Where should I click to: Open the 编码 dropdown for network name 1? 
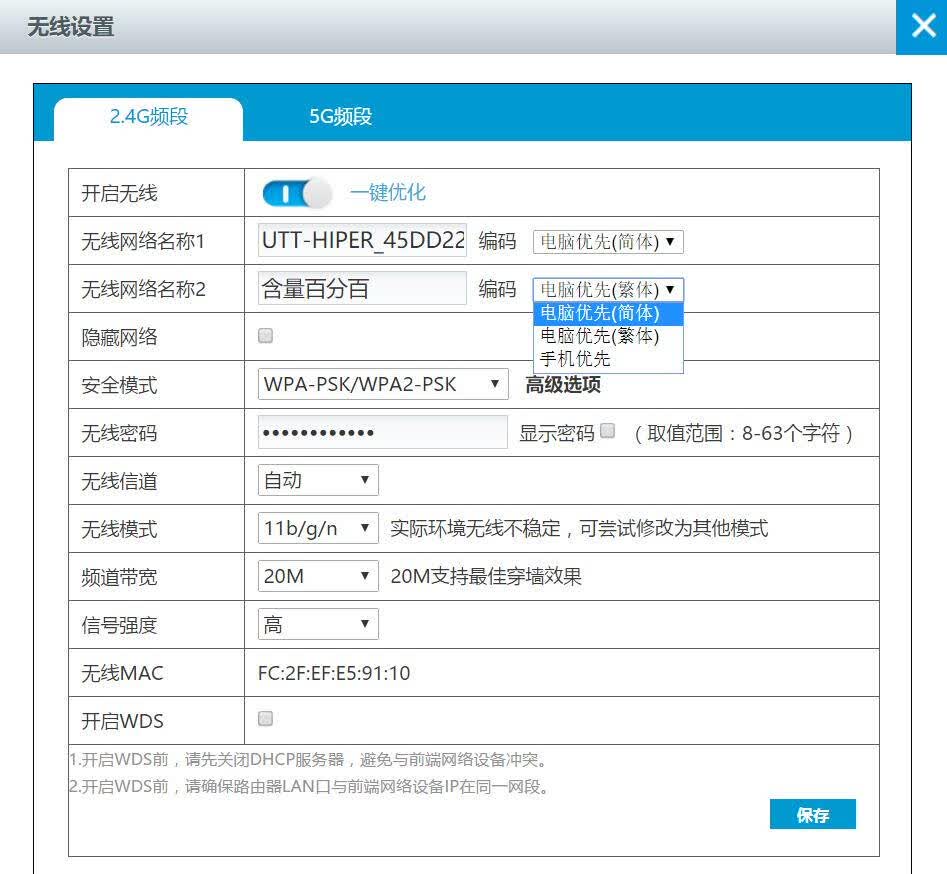click(x=608, y=242)
